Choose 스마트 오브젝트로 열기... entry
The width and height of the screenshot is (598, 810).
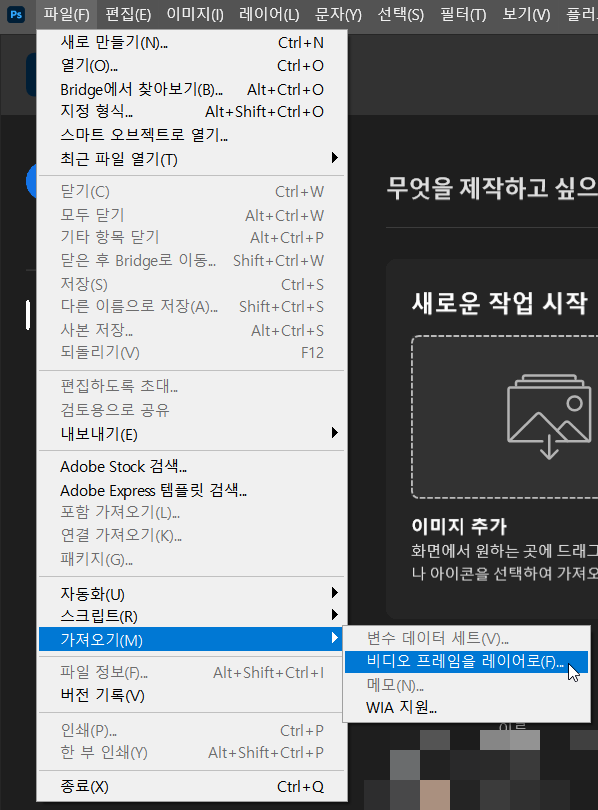192,135
